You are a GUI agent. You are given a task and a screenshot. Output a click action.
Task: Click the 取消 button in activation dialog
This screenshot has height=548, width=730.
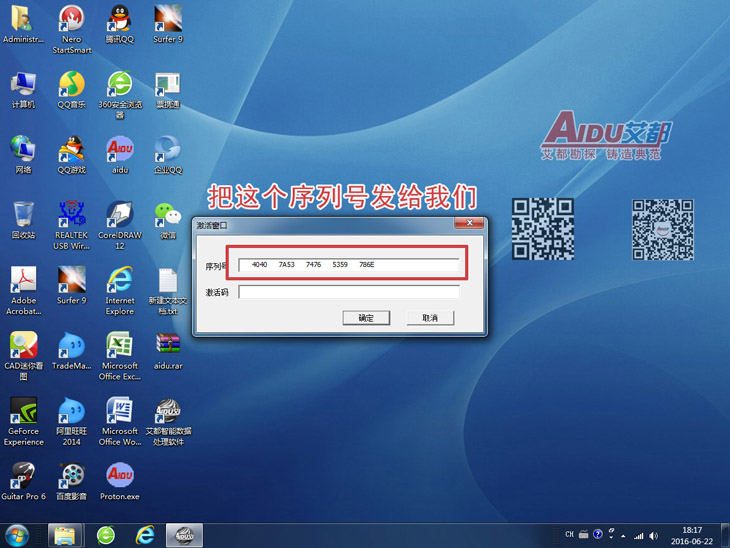coord(430,318)
